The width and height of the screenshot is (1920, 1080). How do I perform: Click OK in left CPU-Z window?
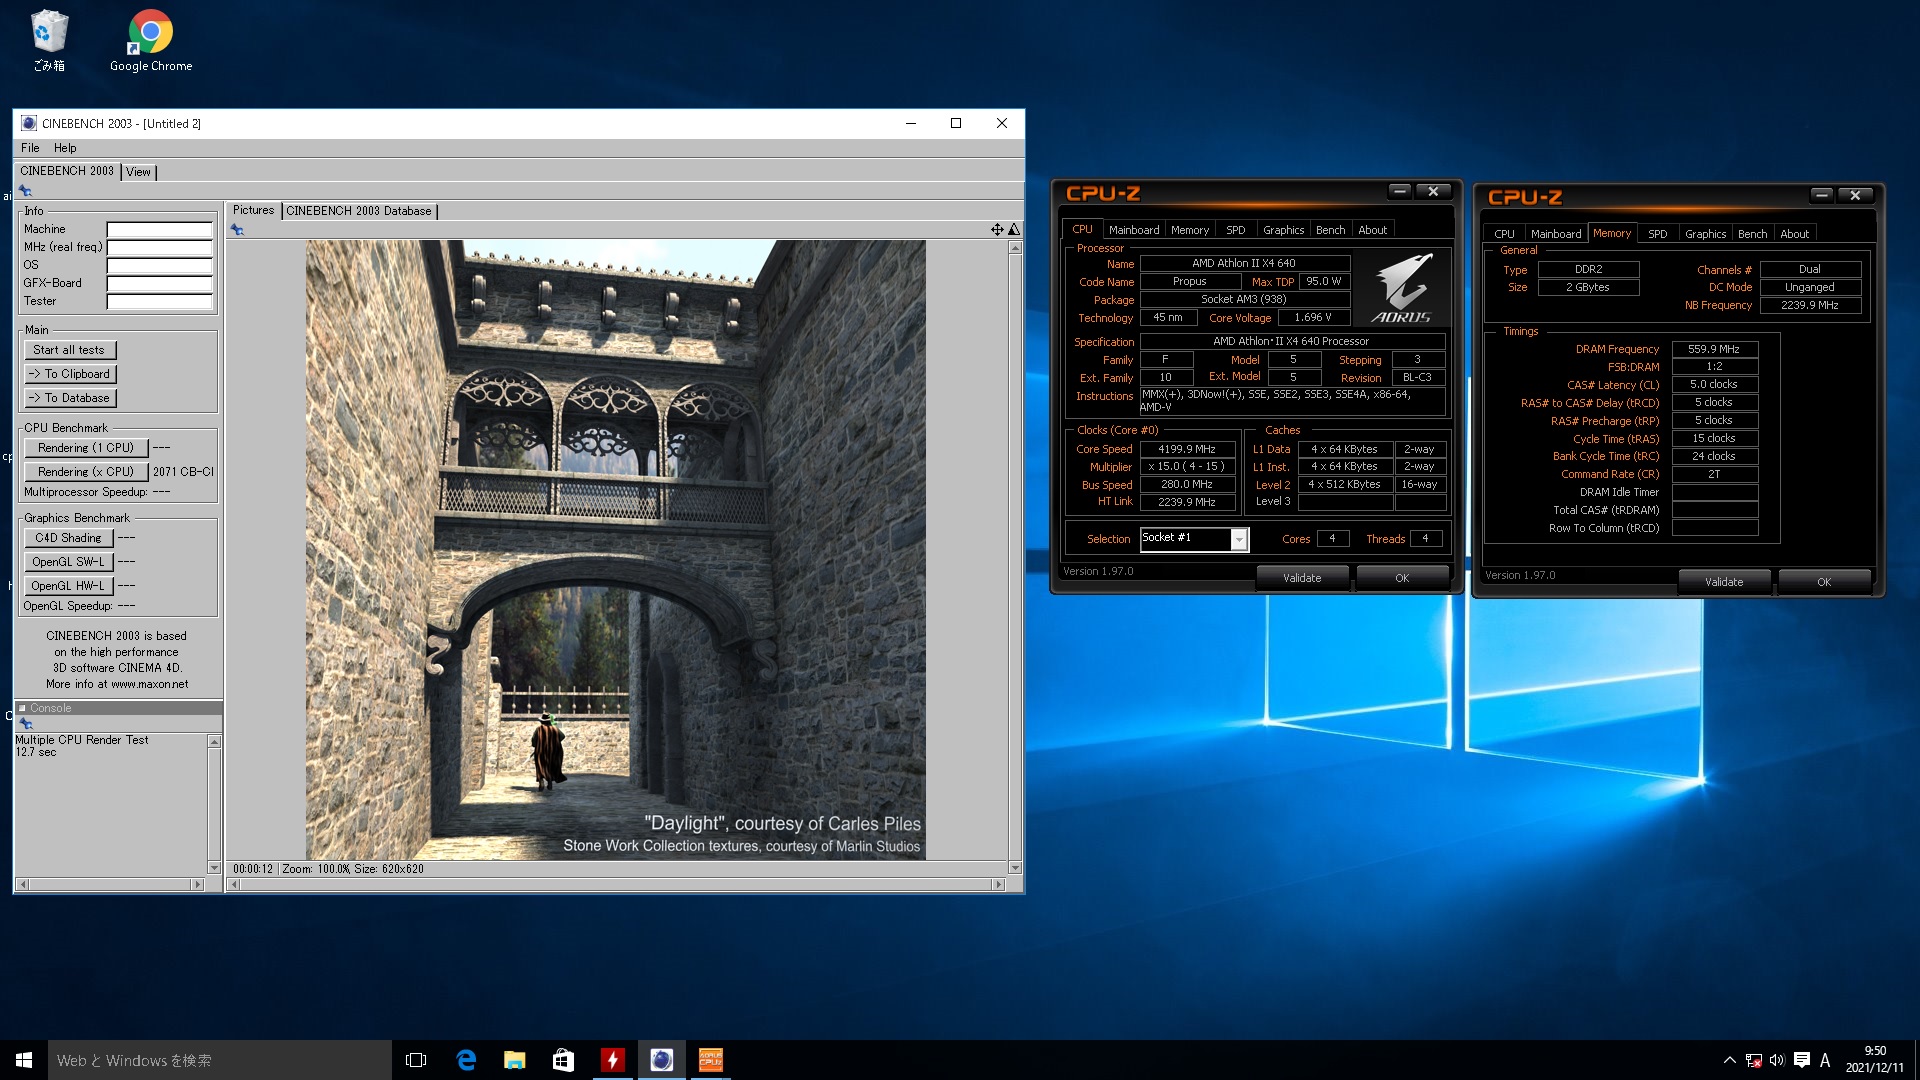[1402, 578]
